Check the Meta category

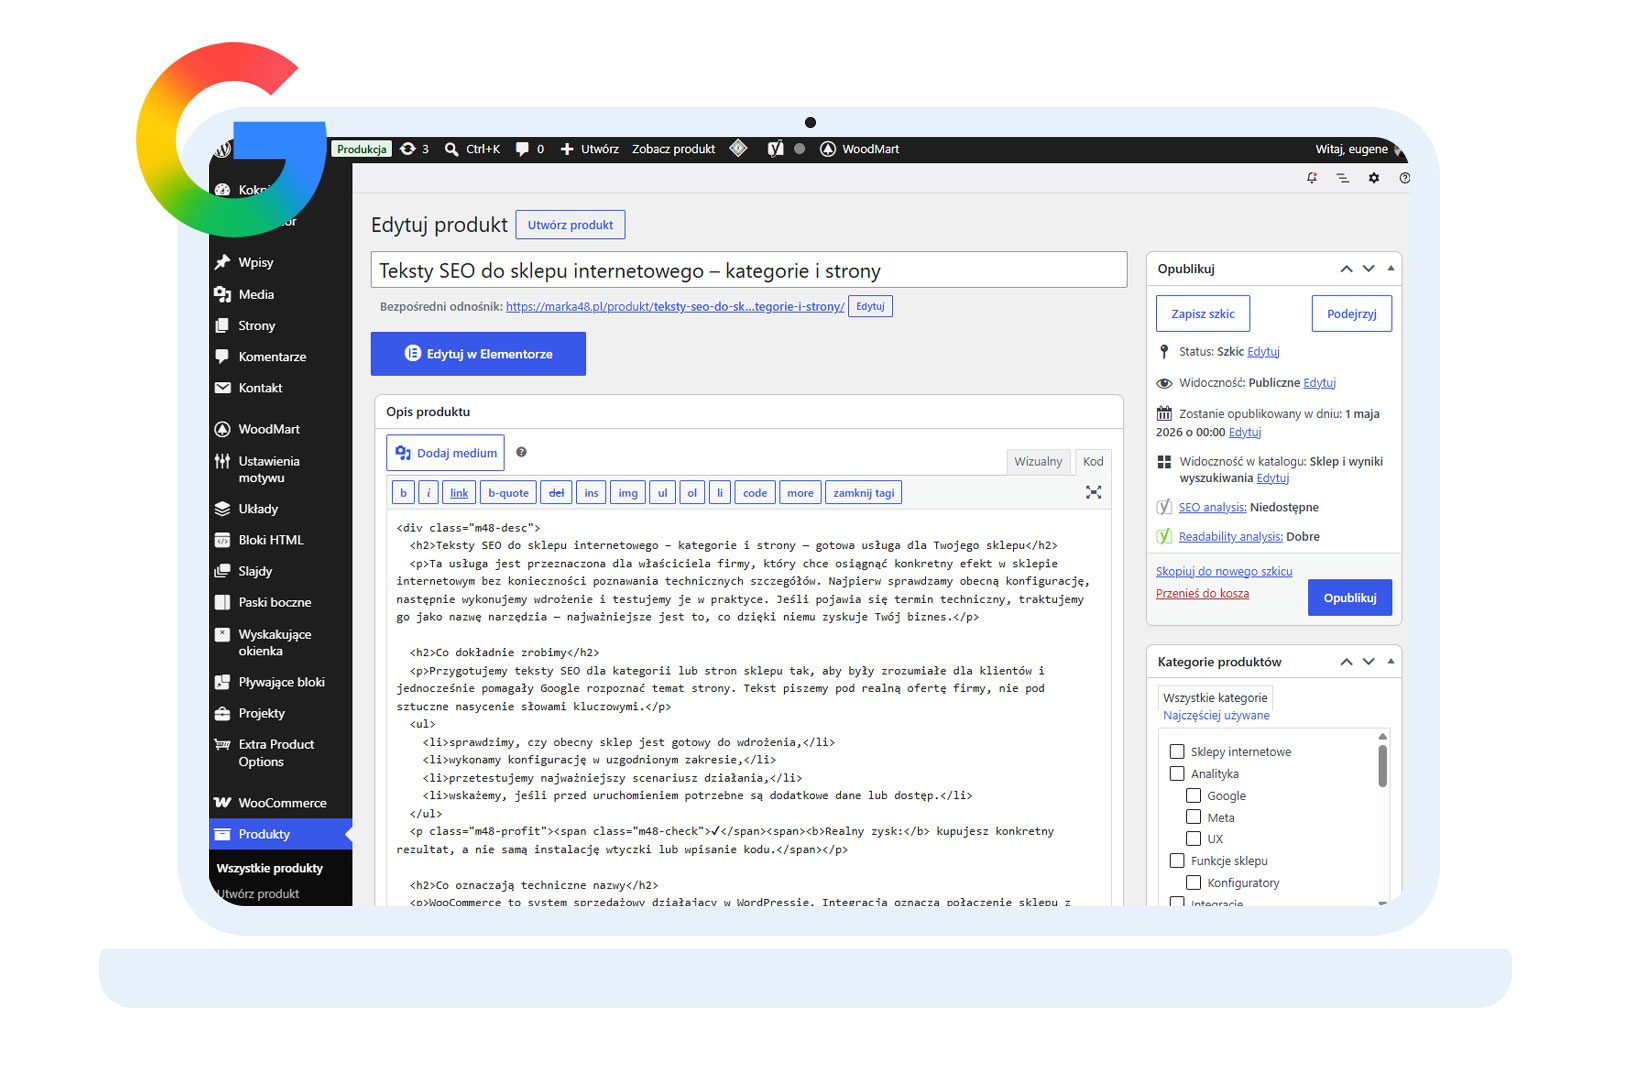[x=1193, y=817]
